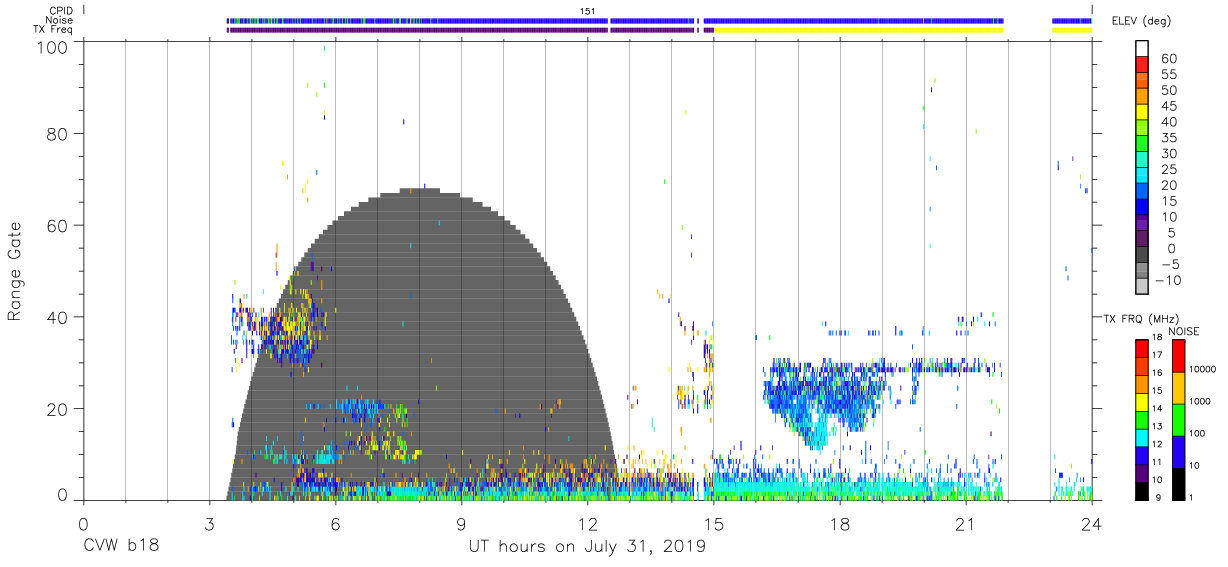1228x567 pixels.
Task: Select the dark gray segment of ELEV colorbar
Action: click(x=1142, y=256)
